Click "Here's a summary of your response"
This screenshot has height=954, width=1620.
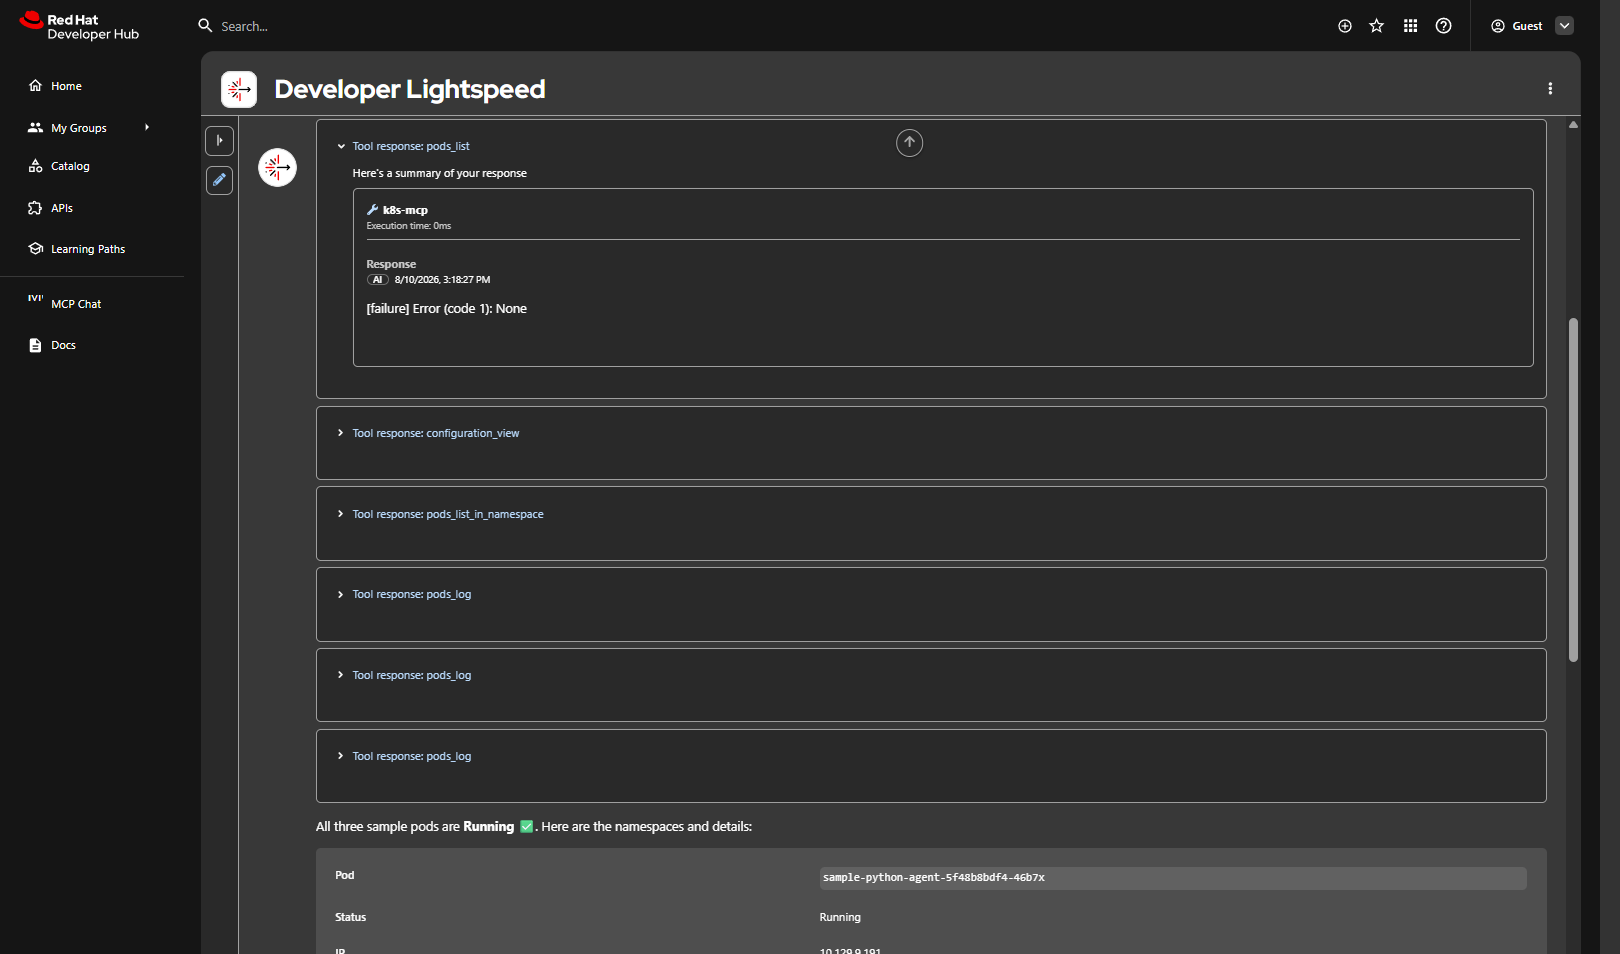[439, 173]
